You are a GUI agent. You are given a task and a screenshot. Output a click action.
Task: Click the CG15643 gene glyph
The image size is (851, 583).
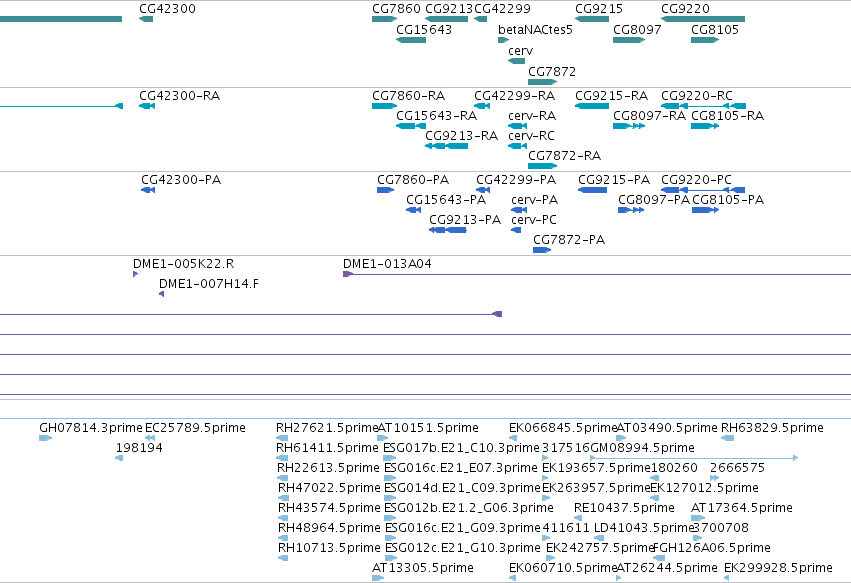click(x=411, y=40)
